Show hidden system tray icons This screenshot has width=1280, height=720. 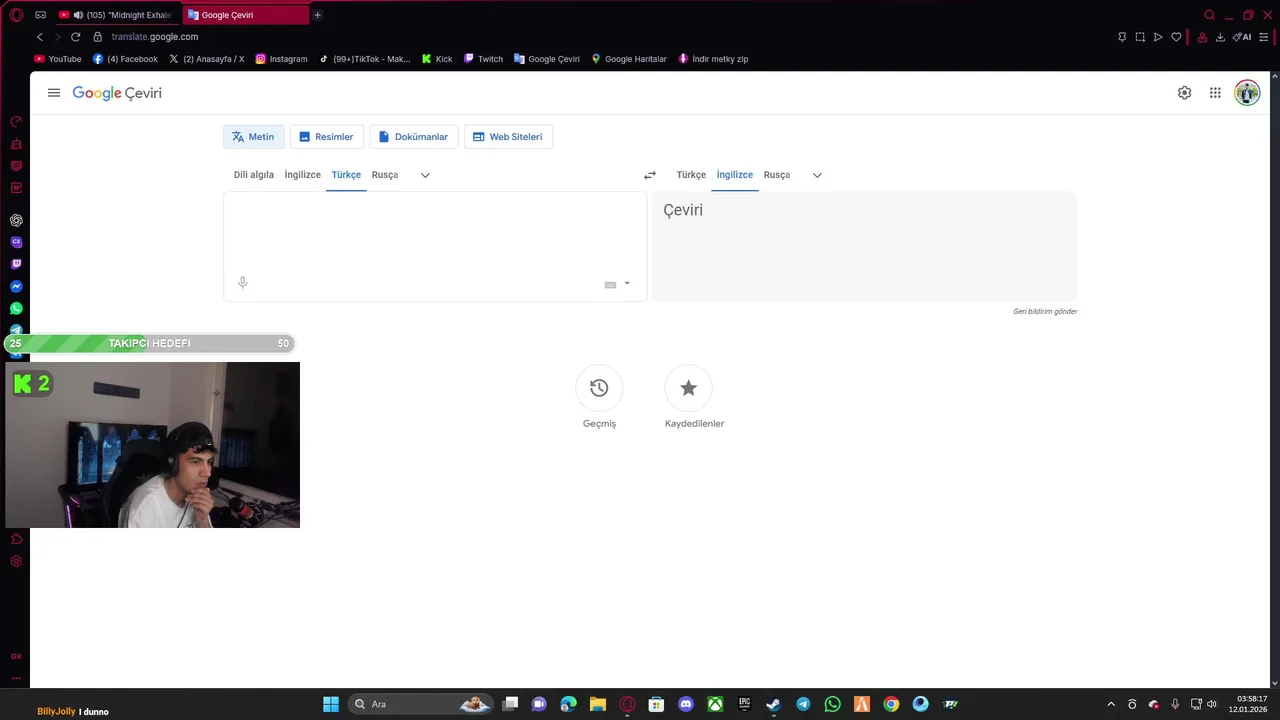click(x=1110, y=704)
